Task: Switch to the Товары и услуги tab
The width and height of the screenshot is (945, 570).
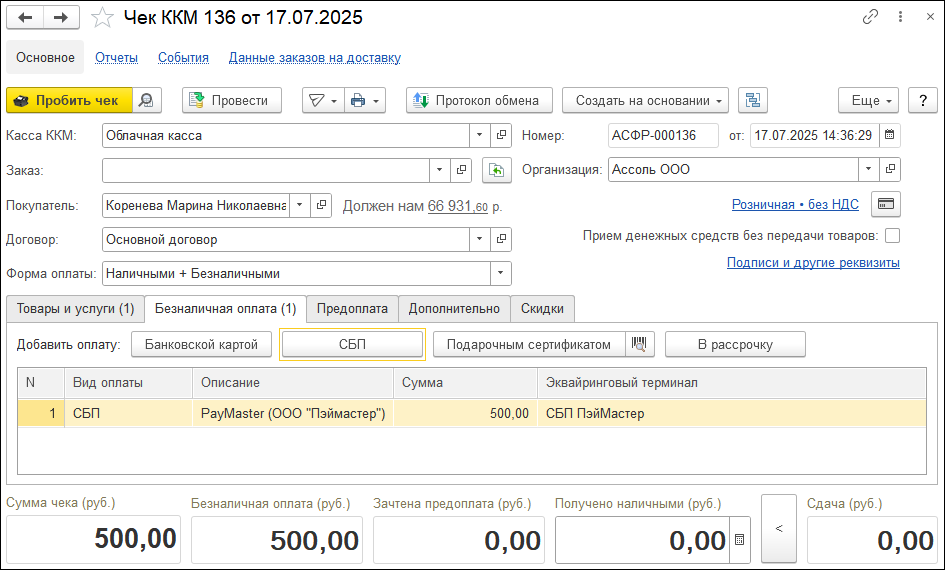Action: point(75,309)
